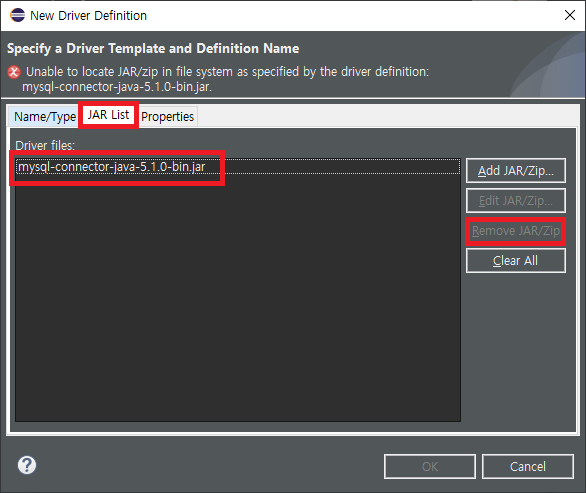Click the Driver files: label
The width and height of the screenshot is (586, 493).
coord(45,145)
